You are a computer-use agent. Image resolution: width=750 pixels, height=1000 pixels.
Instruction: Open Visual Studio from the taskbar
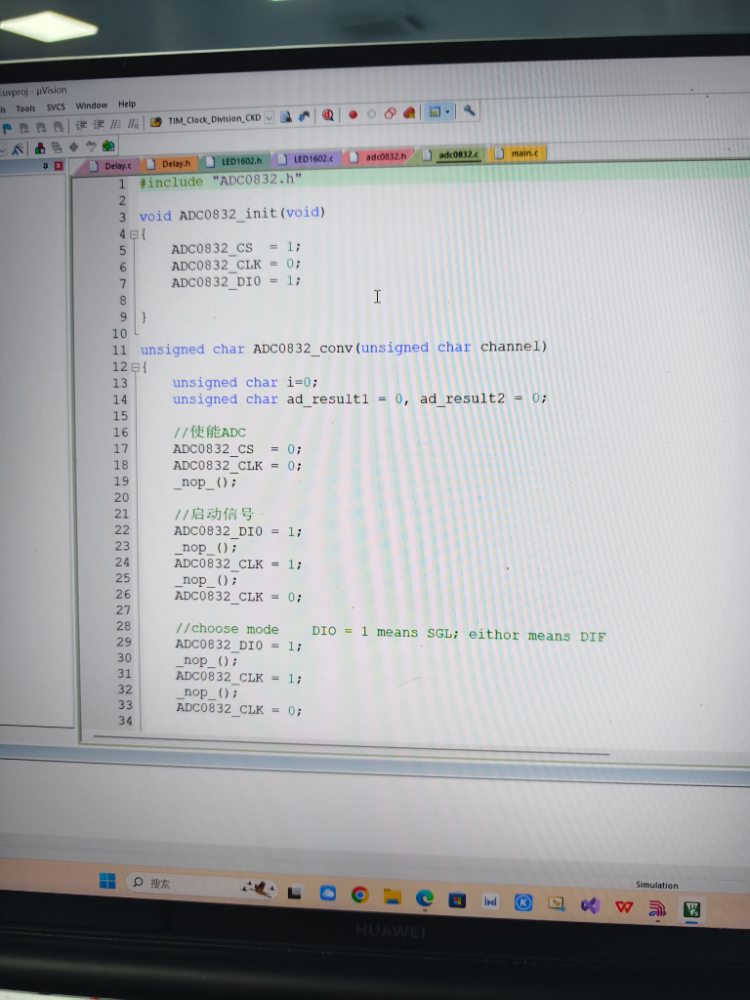(x=590, y=905)
